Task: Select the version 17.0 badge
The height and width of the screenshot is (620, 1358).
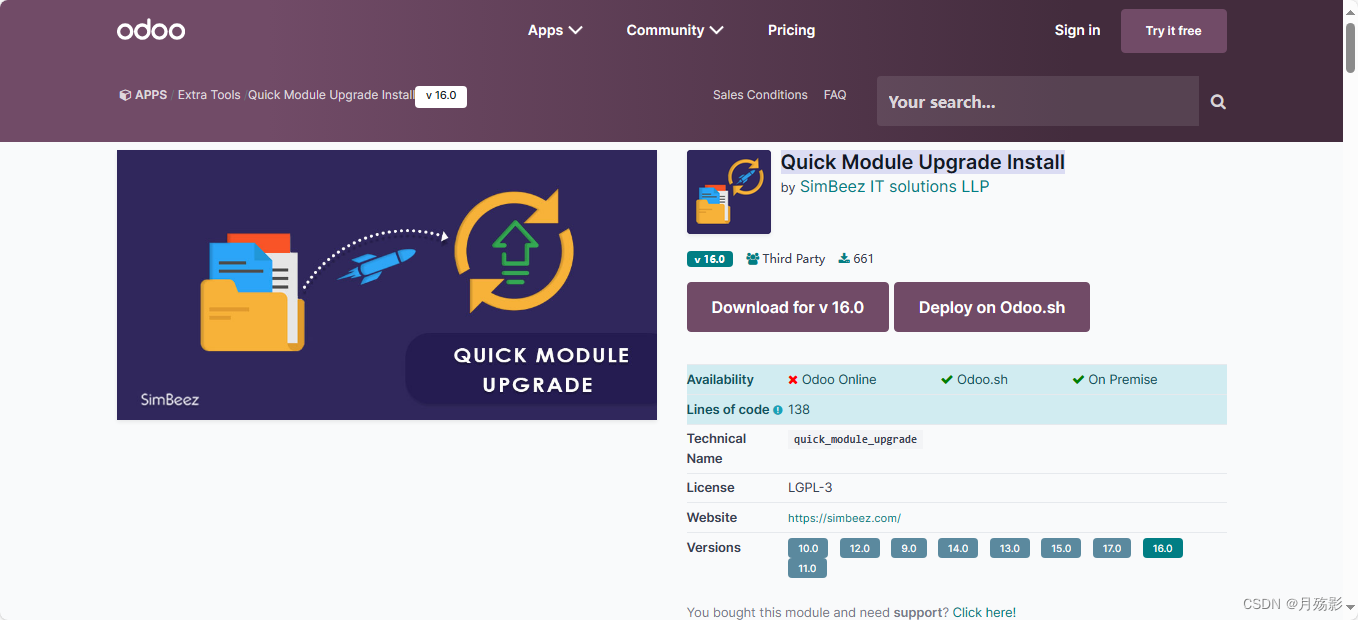Action: pos(1111,548)
